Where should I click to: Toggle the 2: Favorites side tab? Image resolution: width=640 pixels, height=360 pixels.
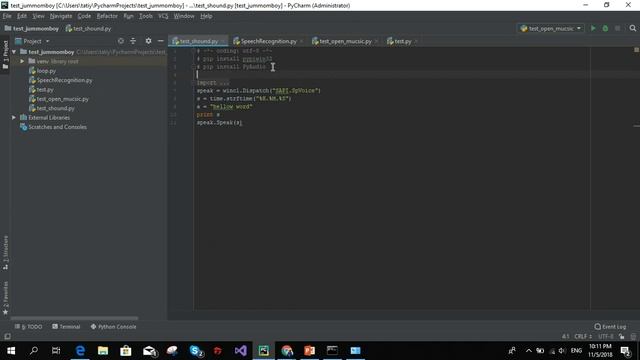pos(5,298)
